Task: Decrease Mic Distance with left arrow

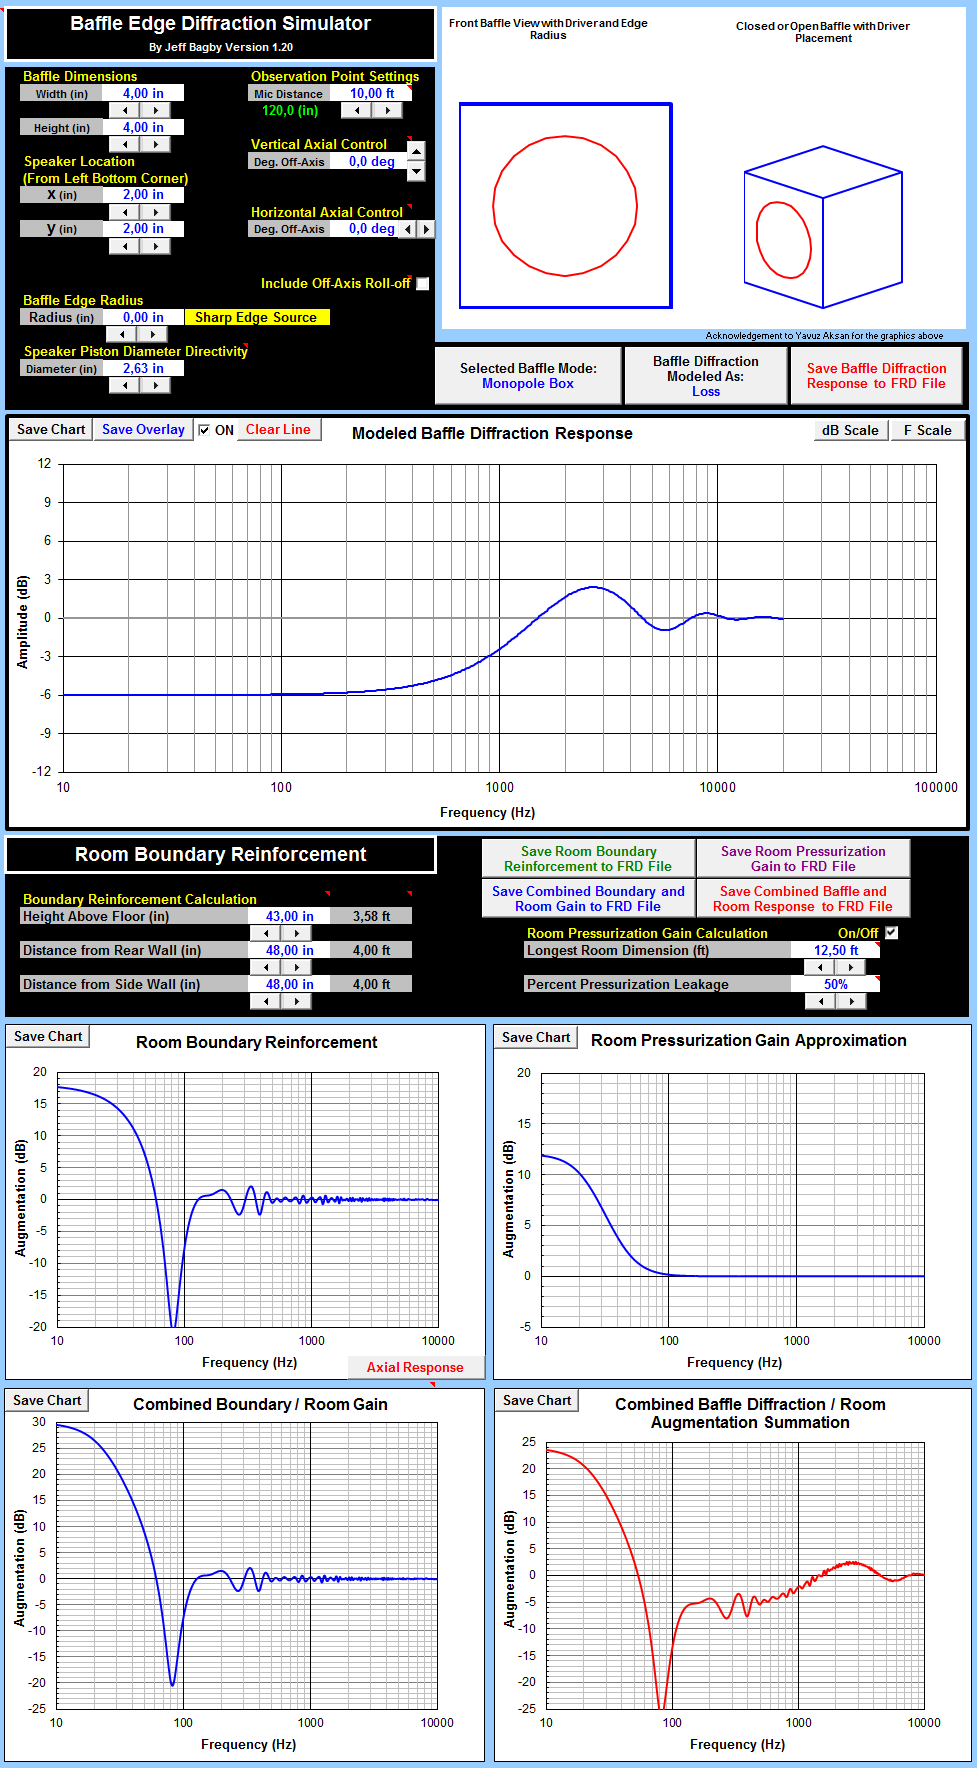Action: click(x=357, y=111)
